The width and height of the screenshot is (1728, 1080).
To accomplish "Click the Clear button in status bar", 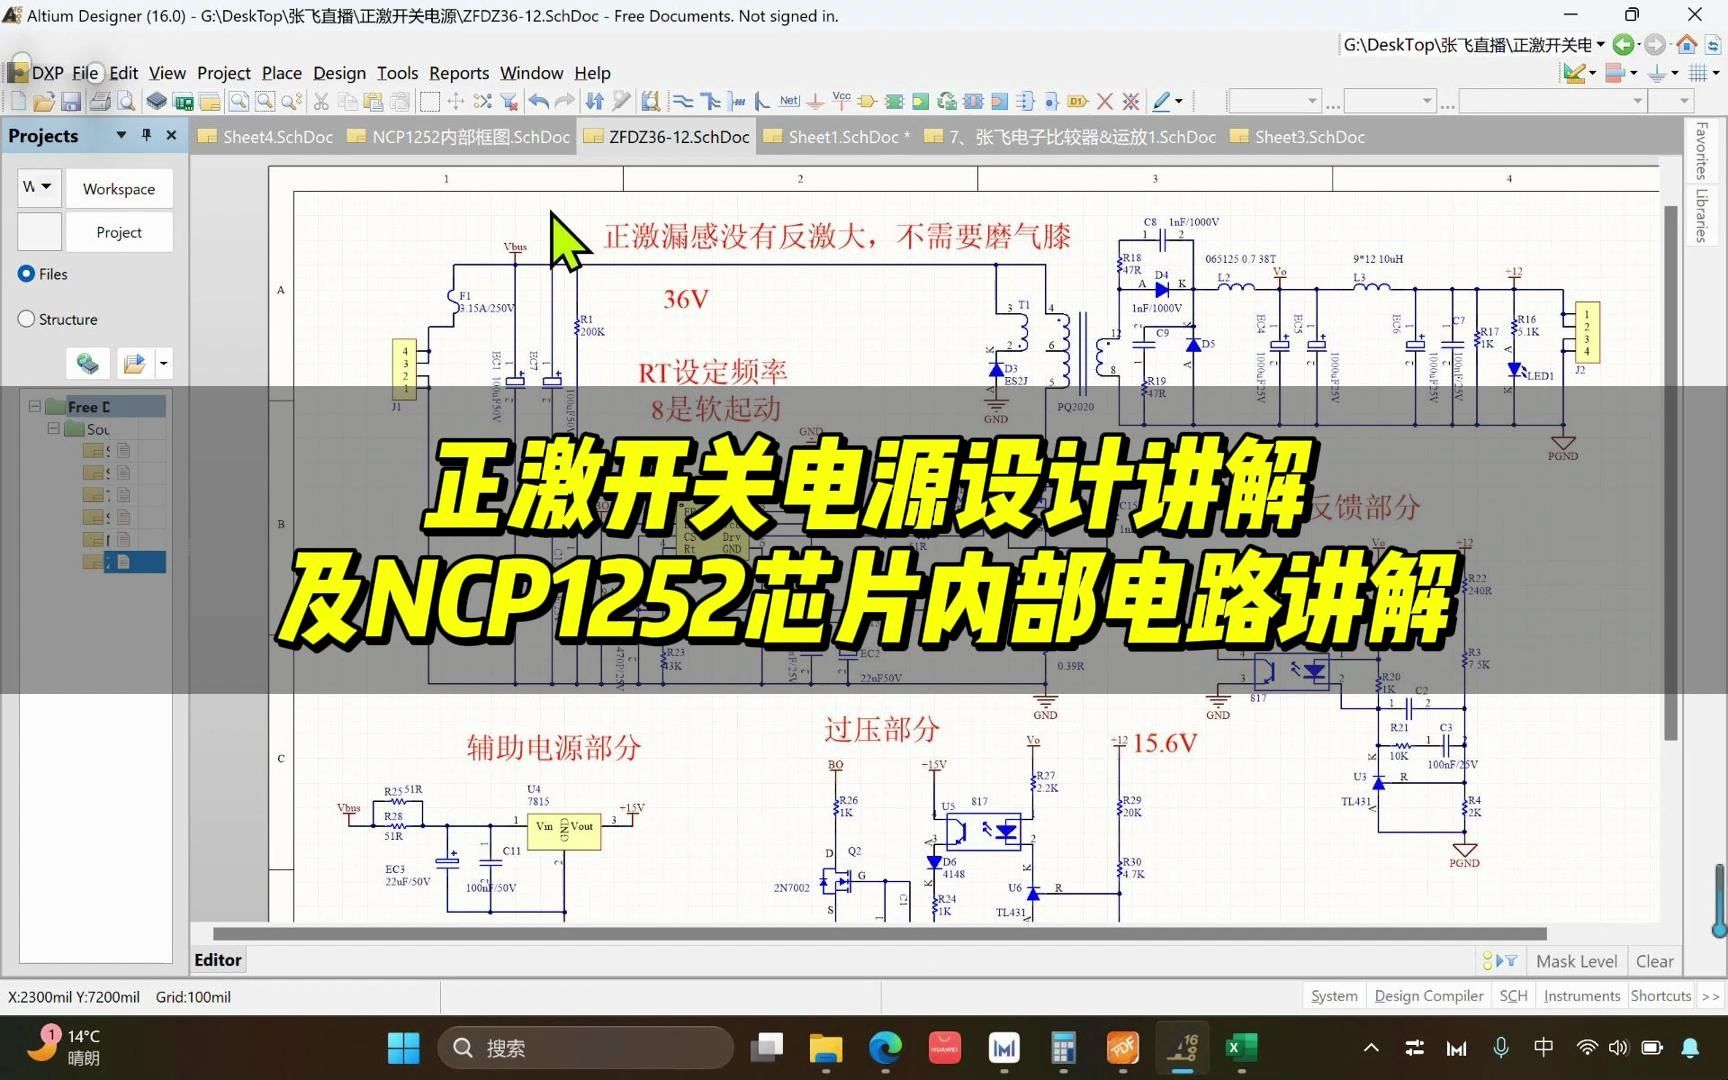I will [1654, 960].
